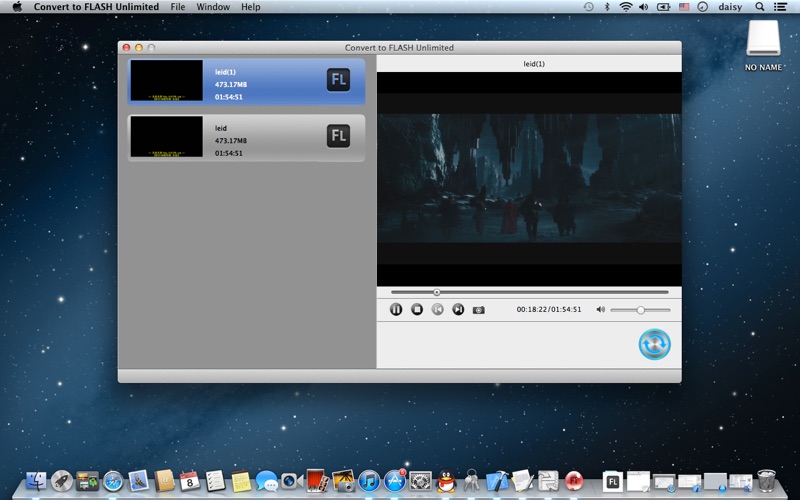The height and width of the screenshot is (500, 800).
Task: Open FaceTime camera icon in dock
Action: coord(292,481)
